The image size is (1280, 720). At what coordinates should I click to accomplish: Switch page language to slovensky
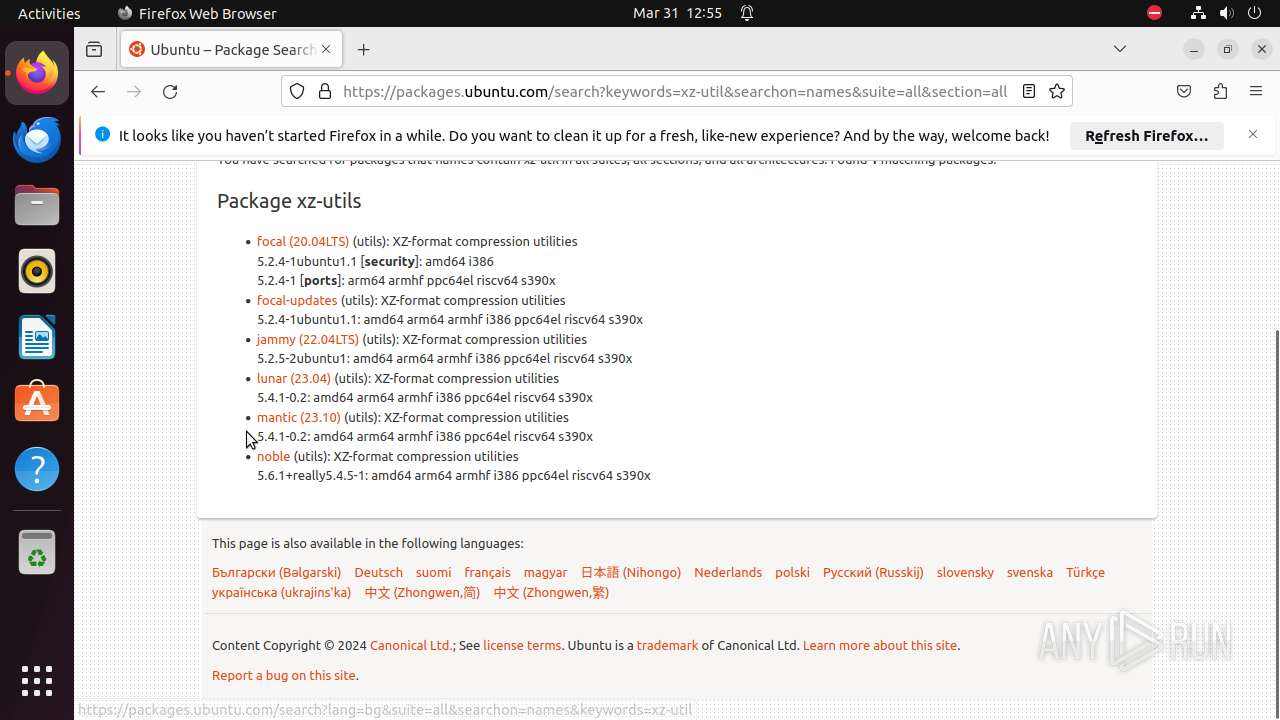(x=965, y=572)
